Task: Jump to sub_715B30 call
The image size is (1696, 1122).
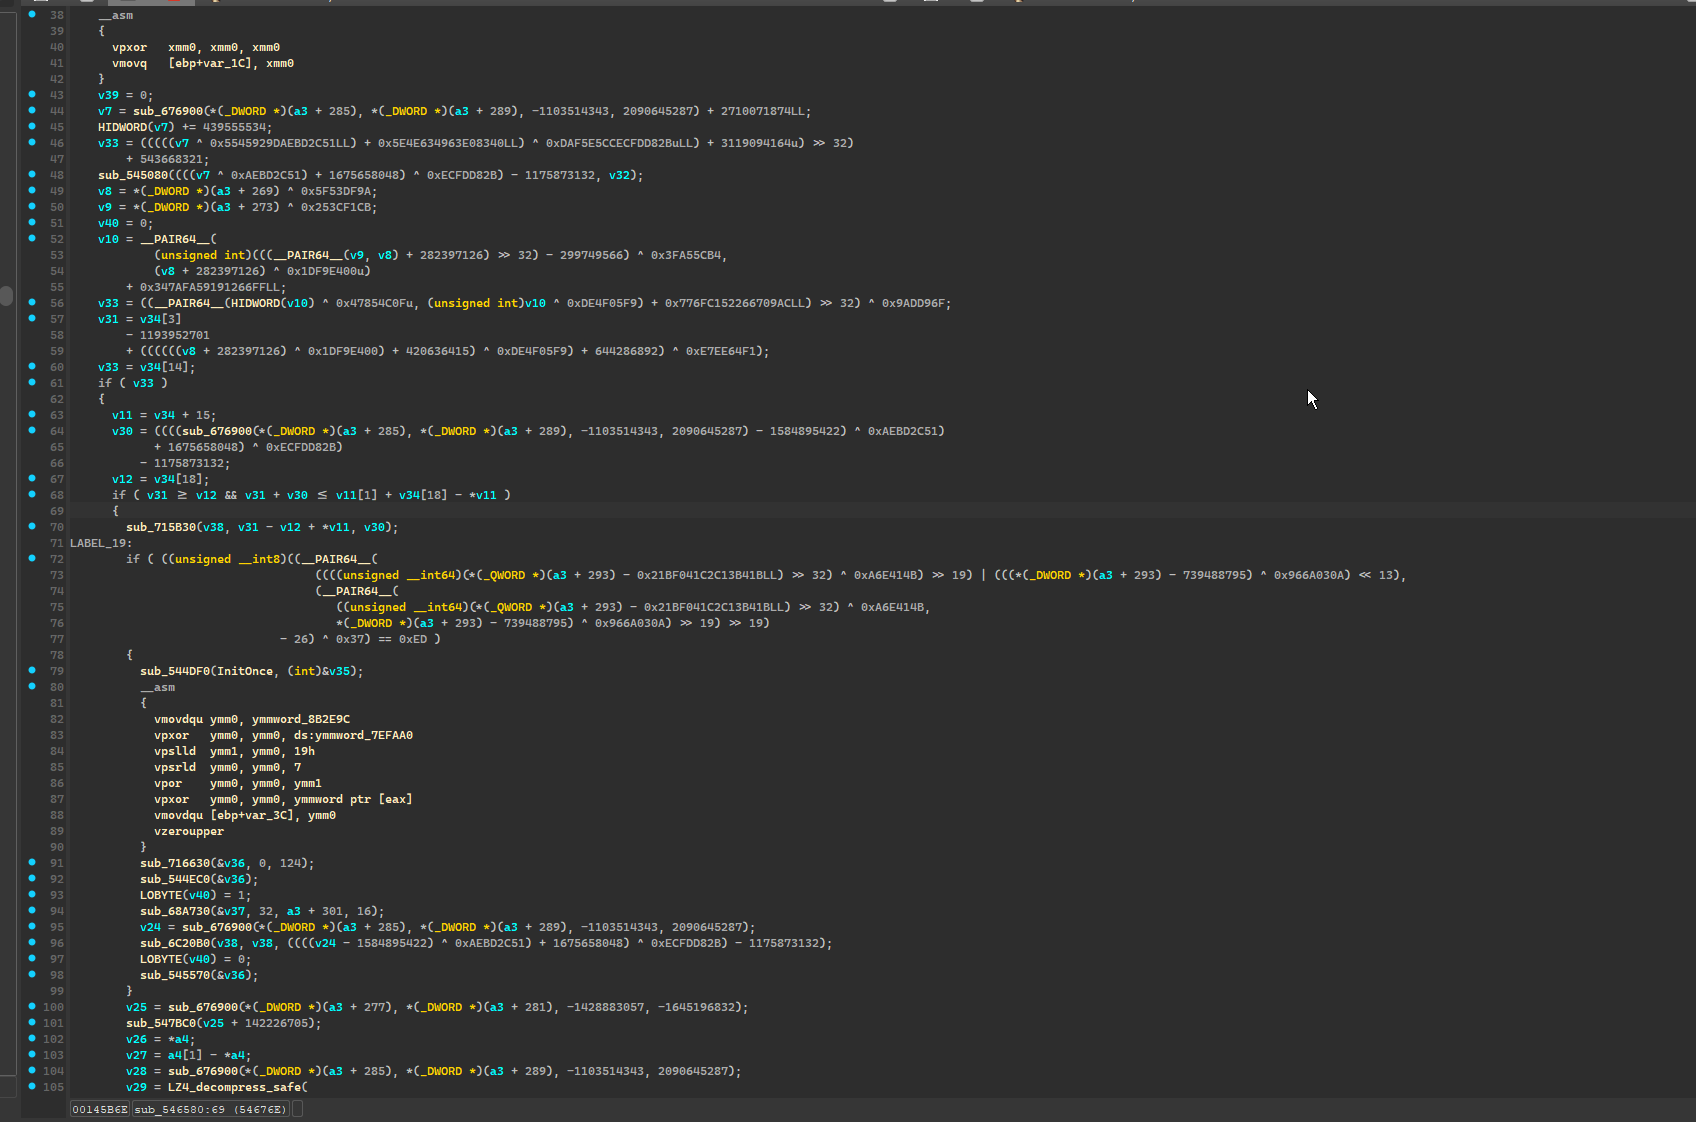Action: pos(160,527)
